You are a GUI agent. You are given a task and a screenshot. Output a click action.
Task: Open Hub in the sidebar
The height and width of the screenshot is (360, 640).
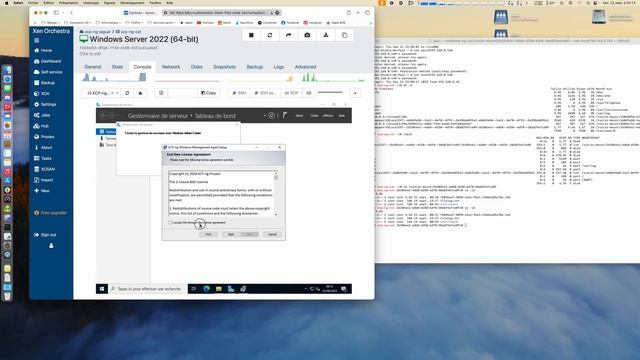pyautogui.click(x=41, y=126)
